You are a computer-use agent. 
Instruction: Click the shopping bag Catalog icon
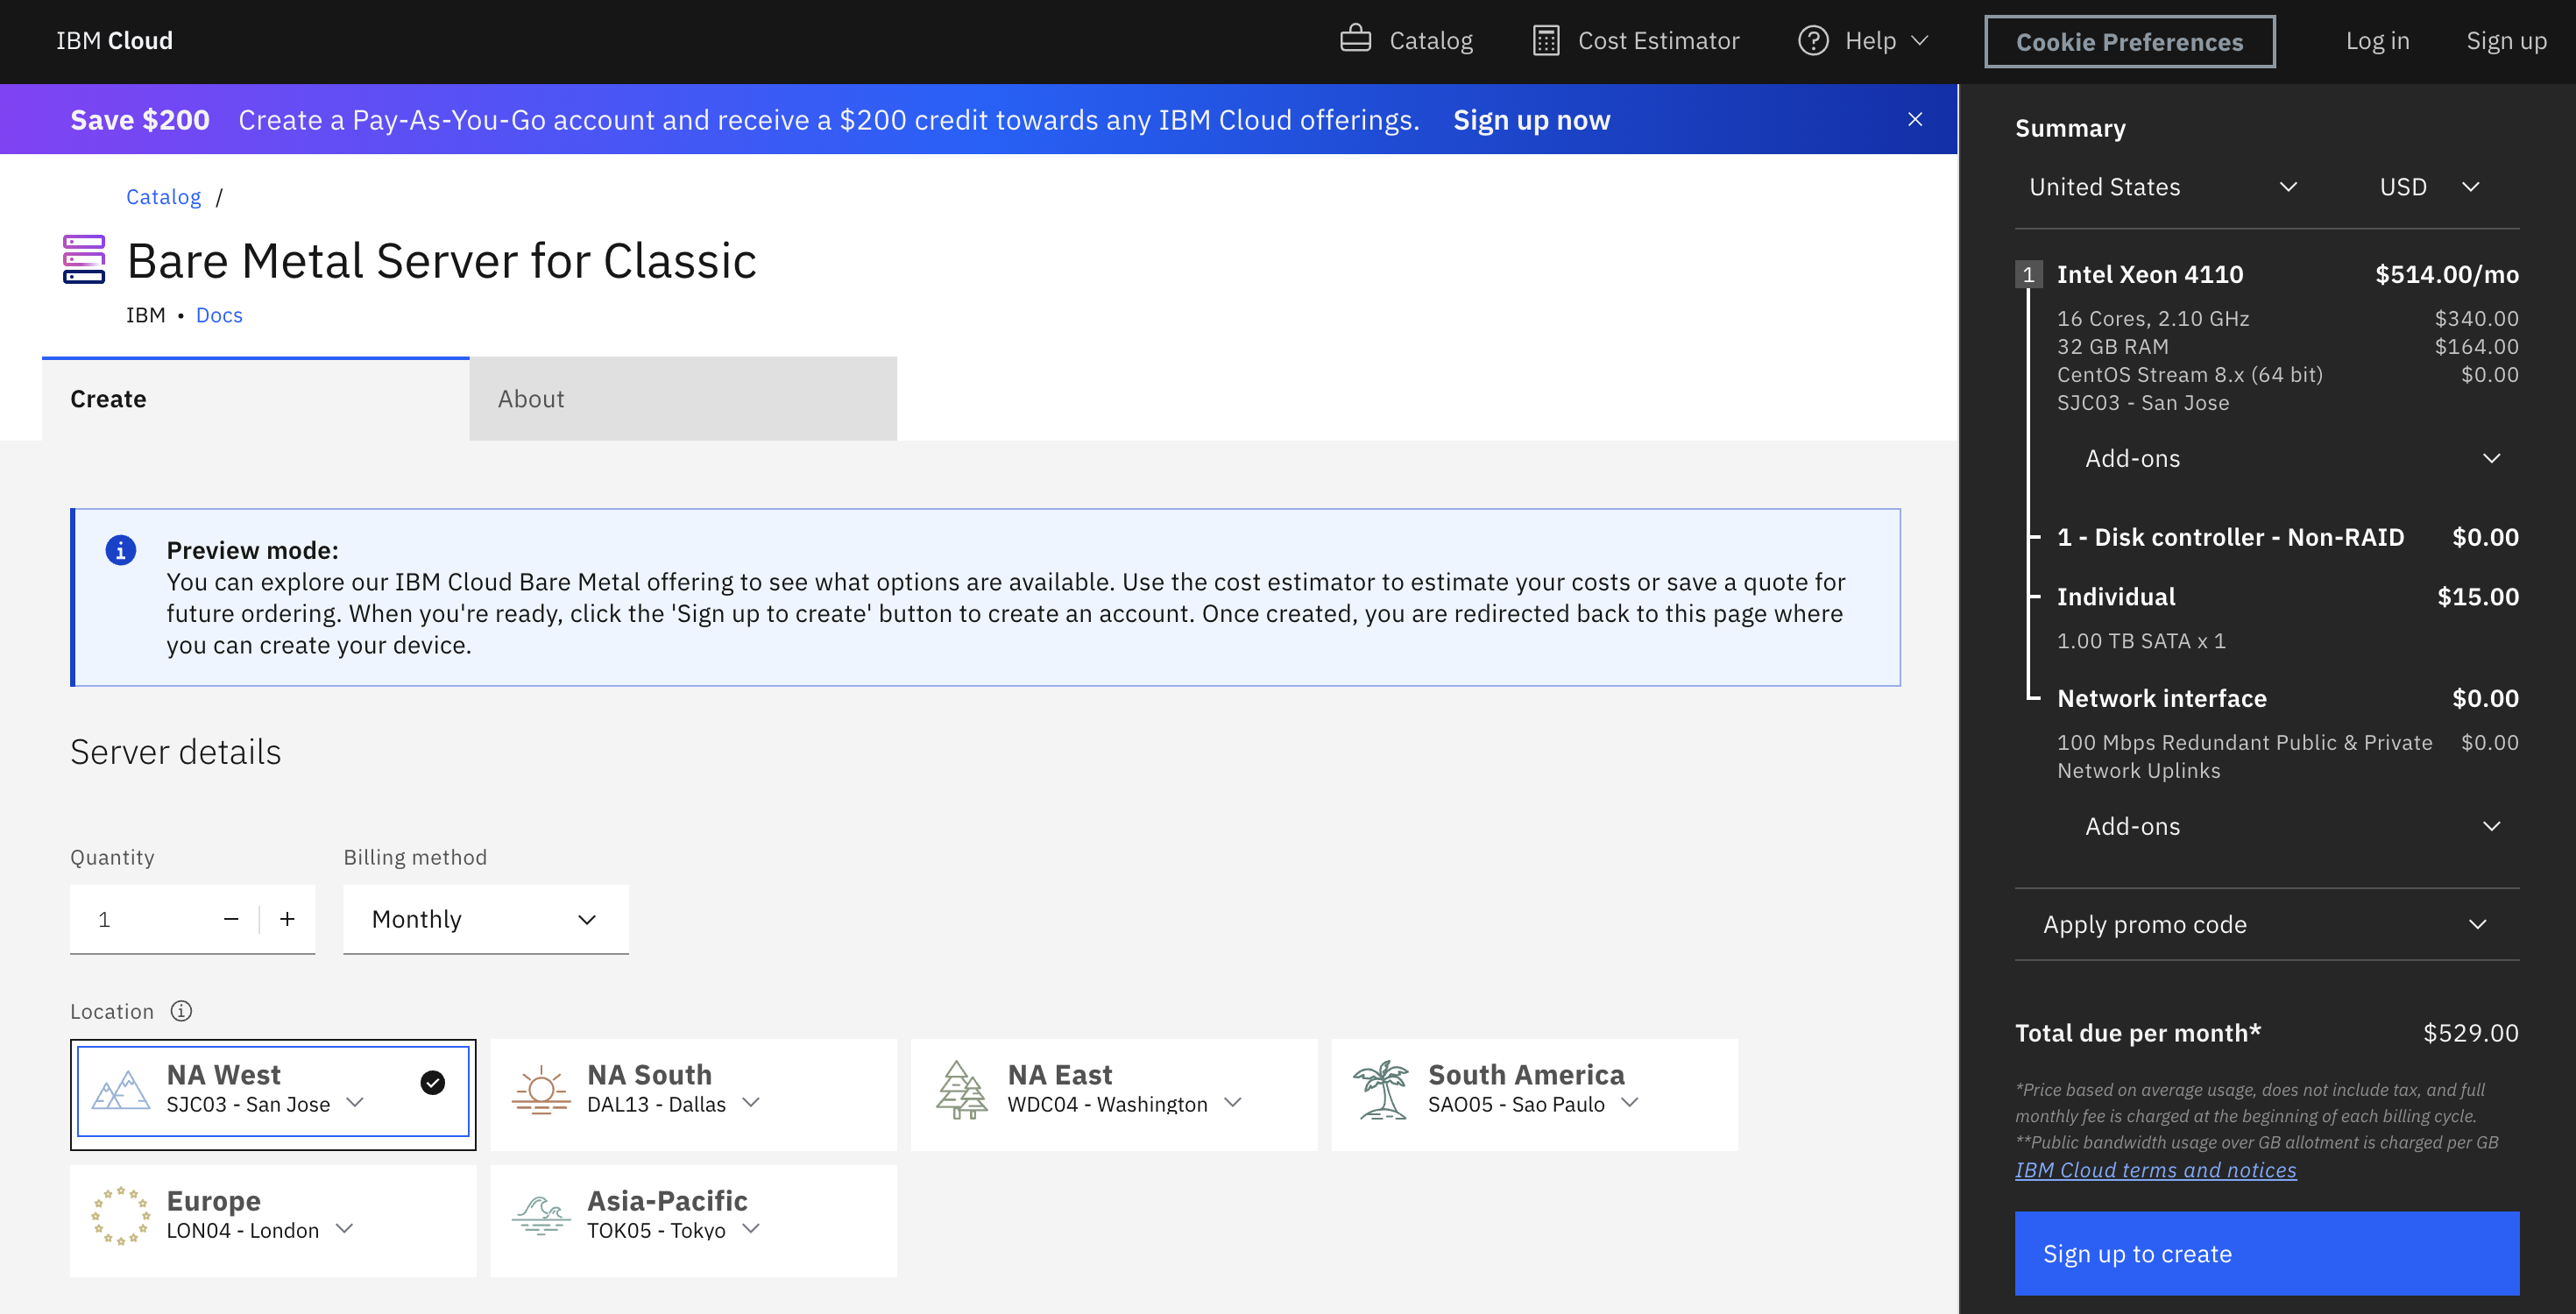(x=1355, y=40)
